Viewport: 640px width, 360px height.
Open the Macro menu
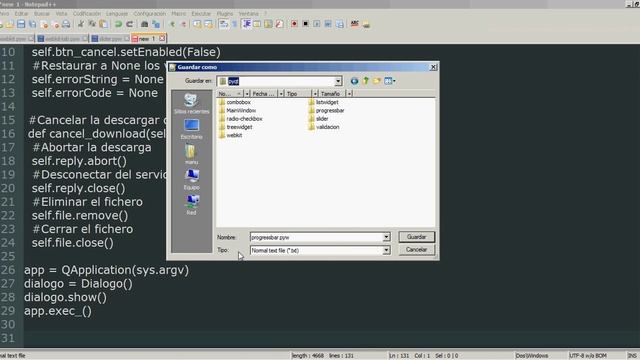(x=178, y=13)
